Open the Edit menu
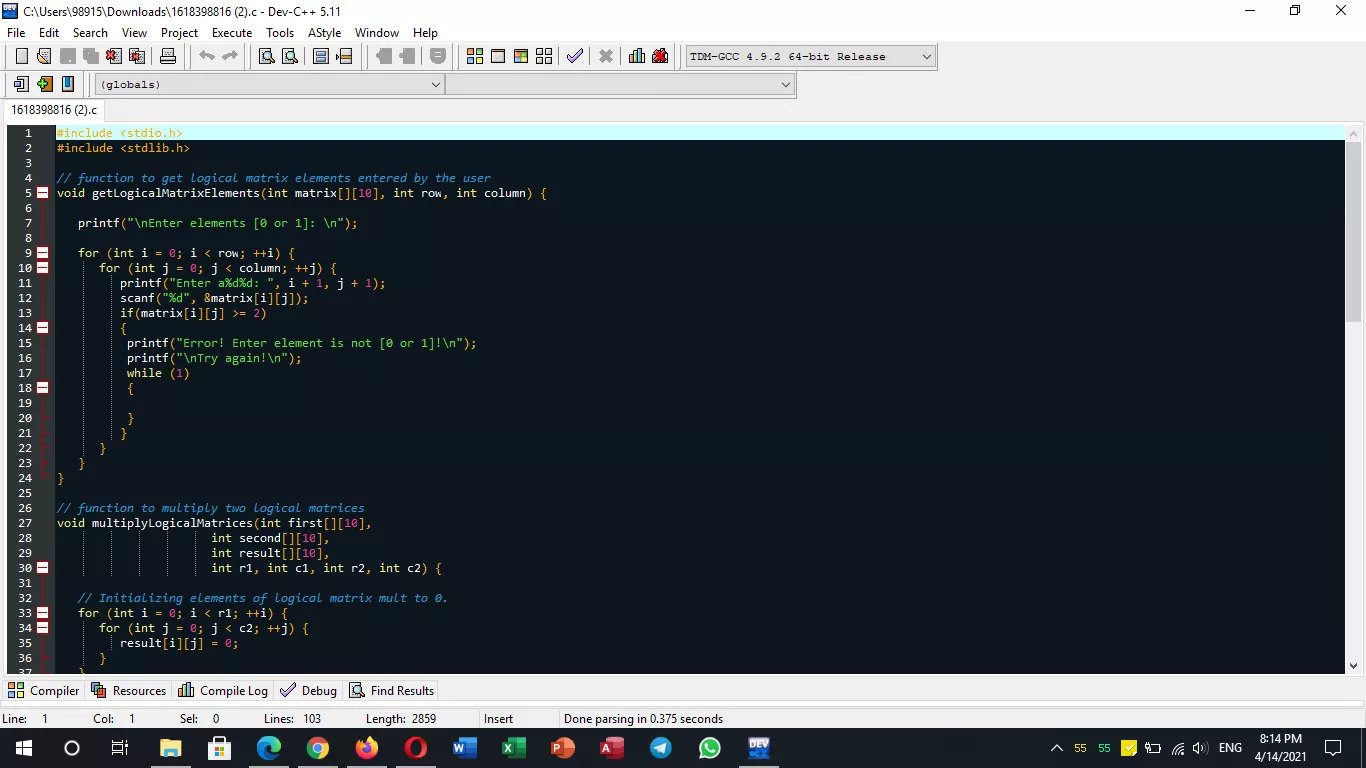This screenshot has height=768, width=1366. point(49,33)
